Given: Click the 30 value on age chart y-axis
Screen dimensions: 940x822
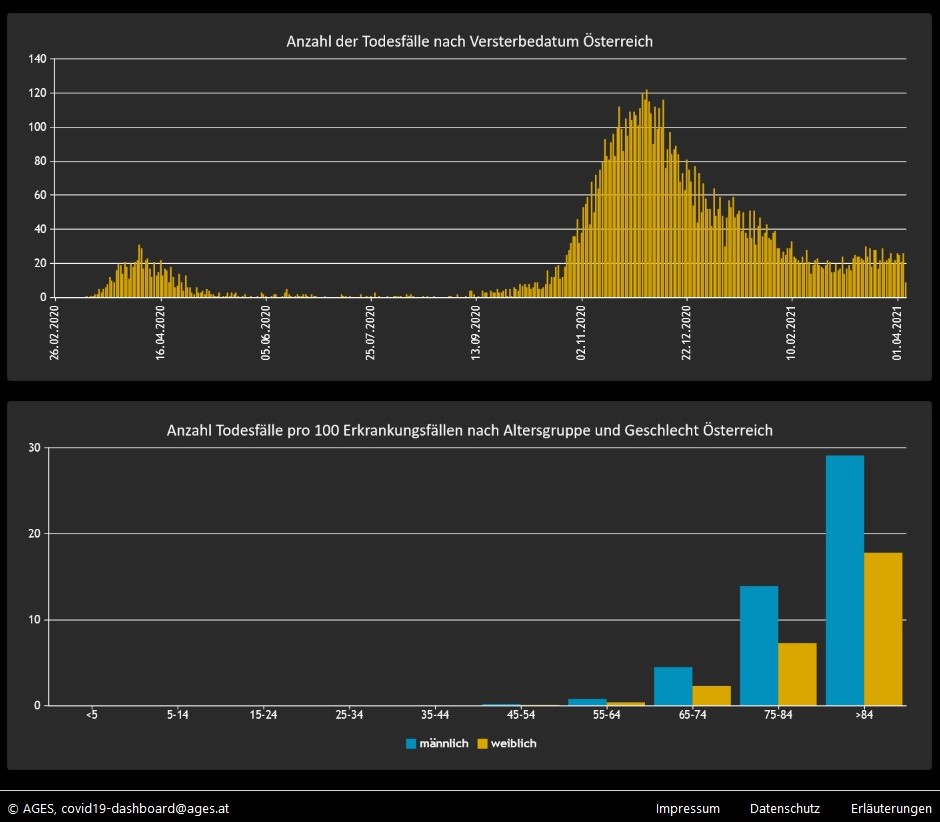Looking at the screenshot, I should coord(35,448).
